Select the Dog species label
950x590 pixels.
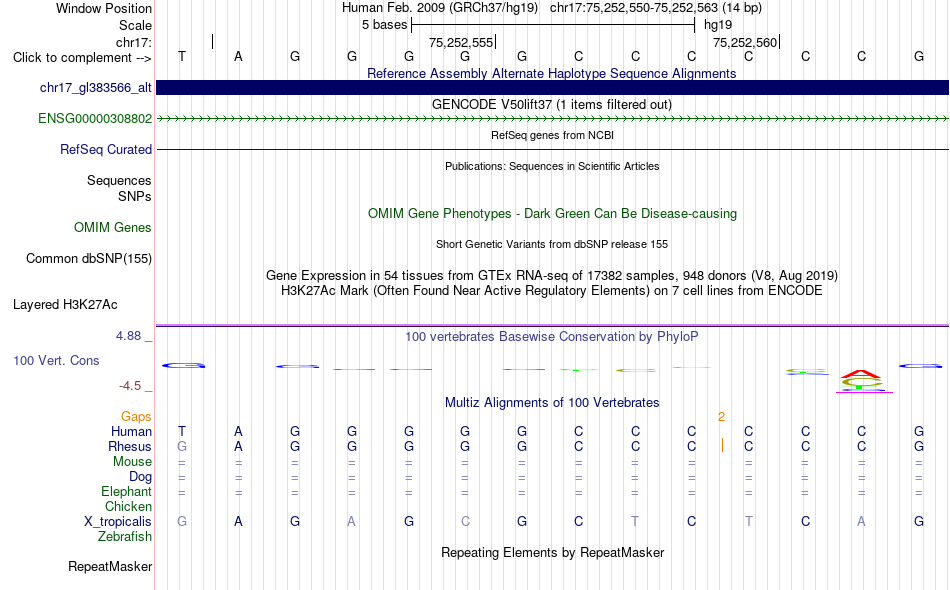click(141, 477)
